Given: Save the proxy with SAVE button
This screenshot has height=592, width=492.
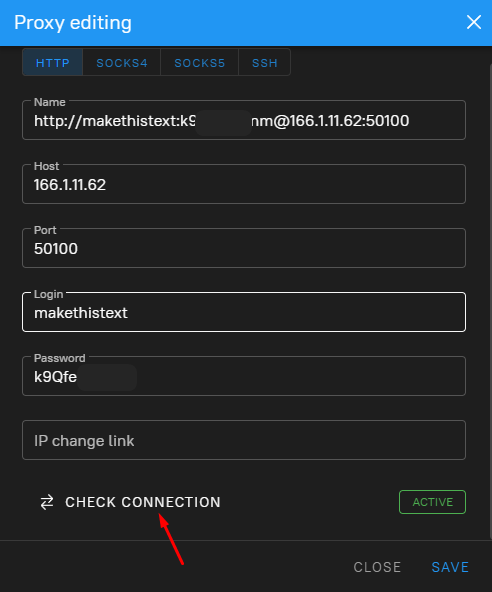Looking at the screenshot, I should point(450,567).
